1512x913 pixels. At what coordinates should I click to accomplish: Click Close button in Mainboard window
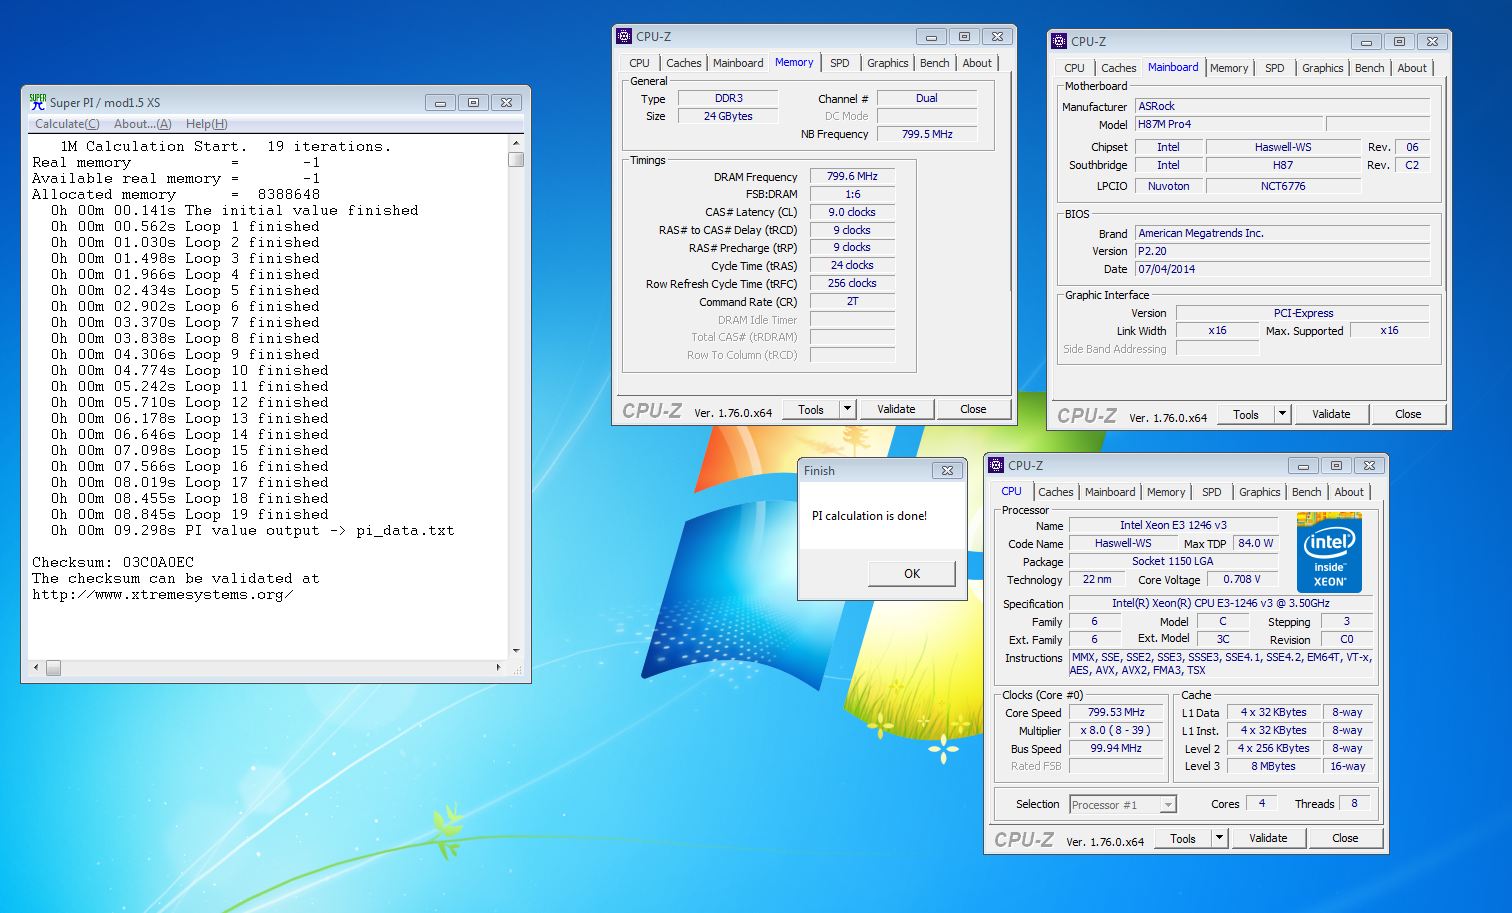[x=1408, y=414]
